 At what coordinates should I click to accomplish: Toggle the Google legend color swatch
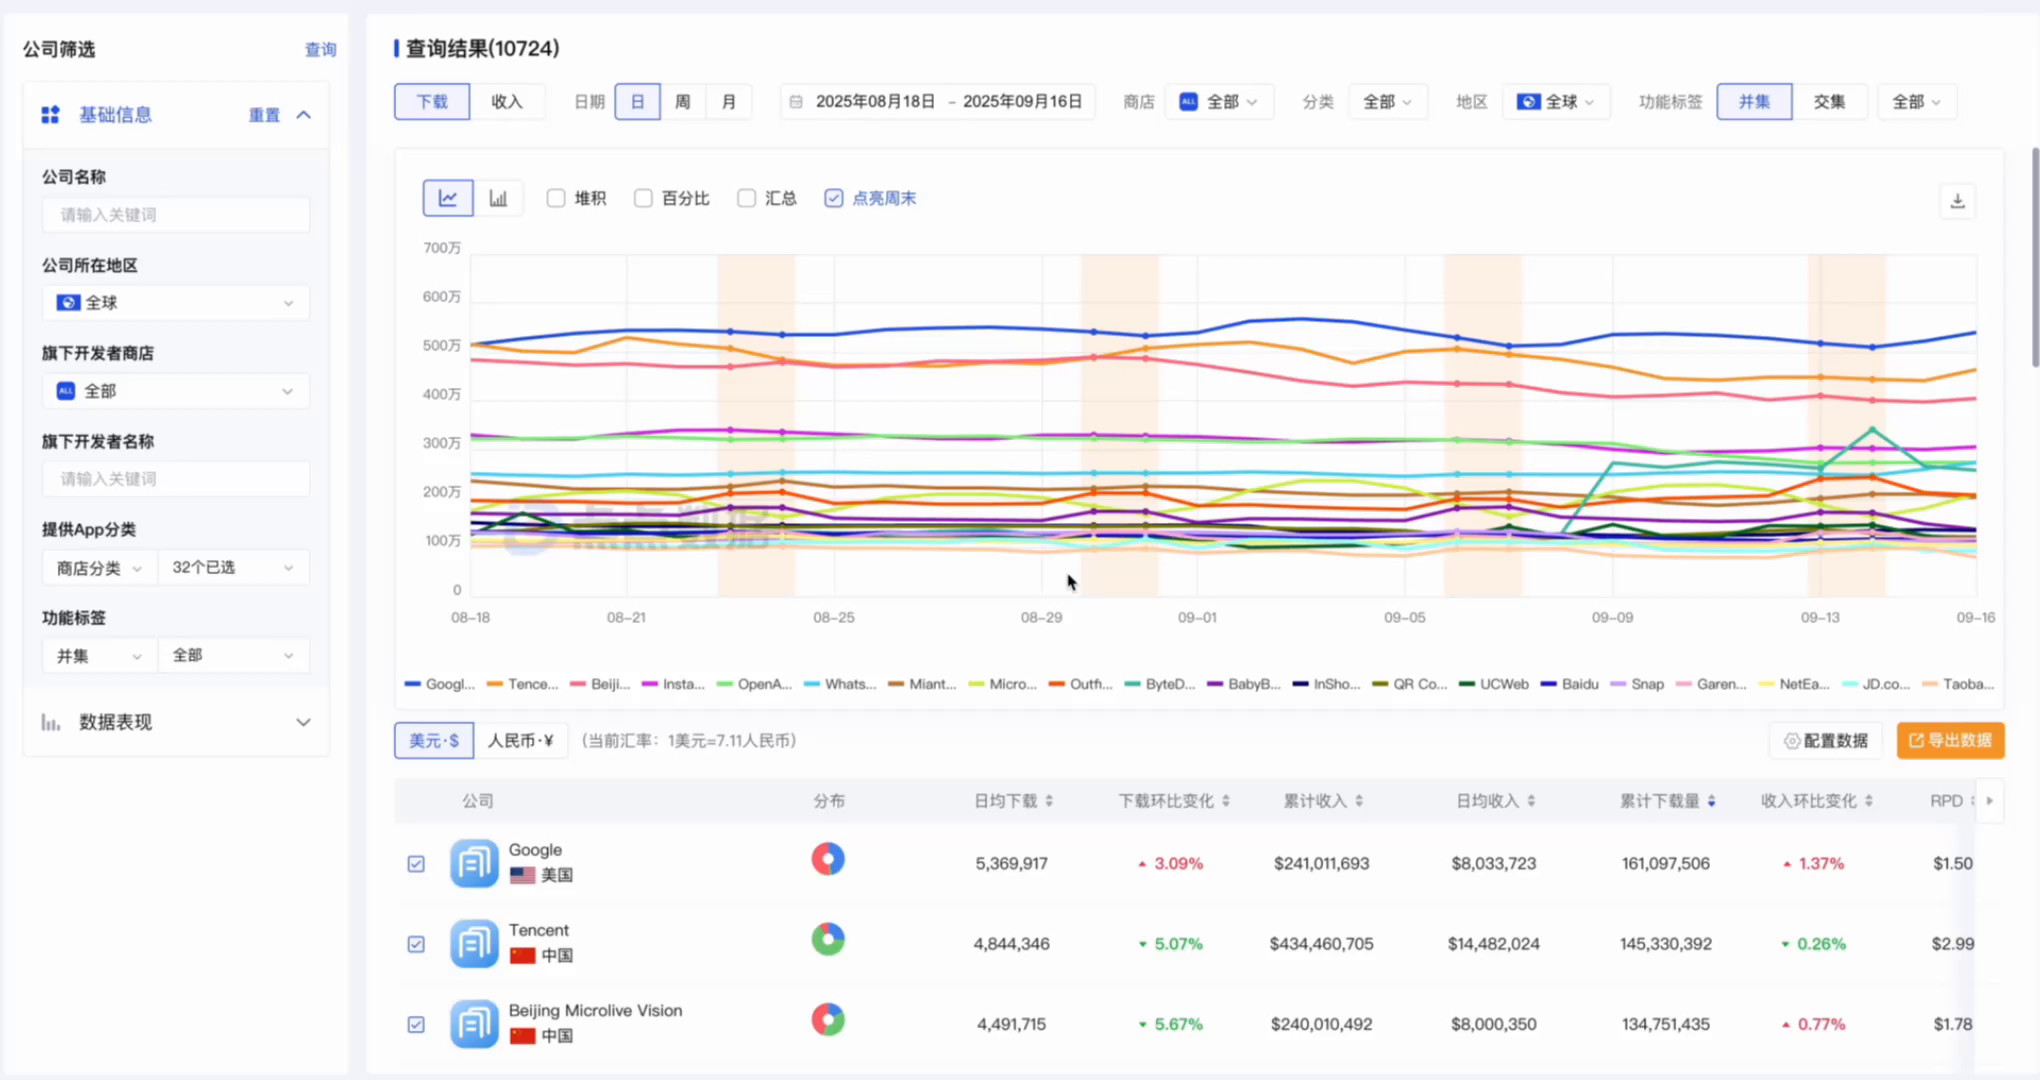[412, 684]
